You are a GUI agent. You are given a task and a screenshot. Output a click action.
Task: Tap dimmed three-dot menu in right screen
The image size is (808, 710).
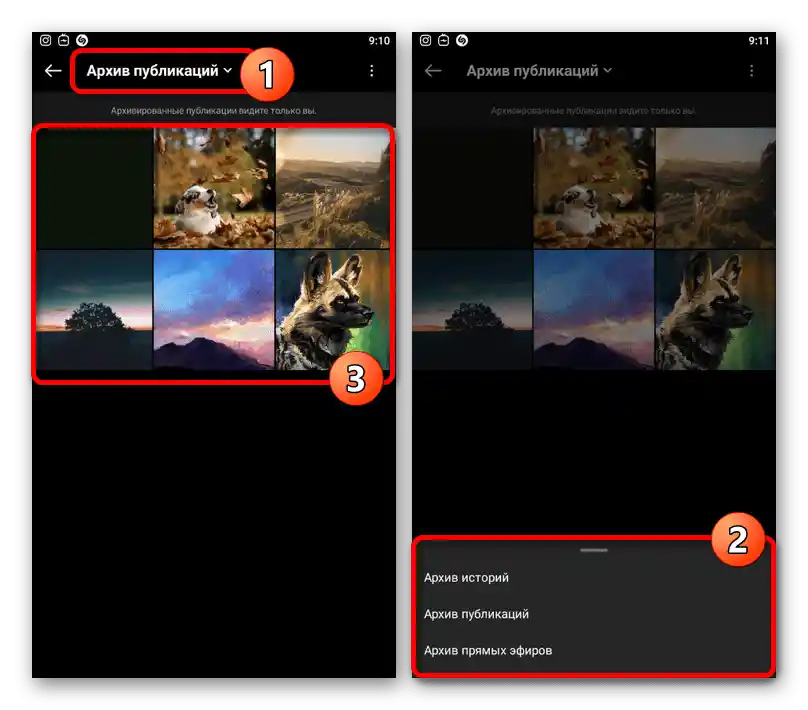coord(751,71)
